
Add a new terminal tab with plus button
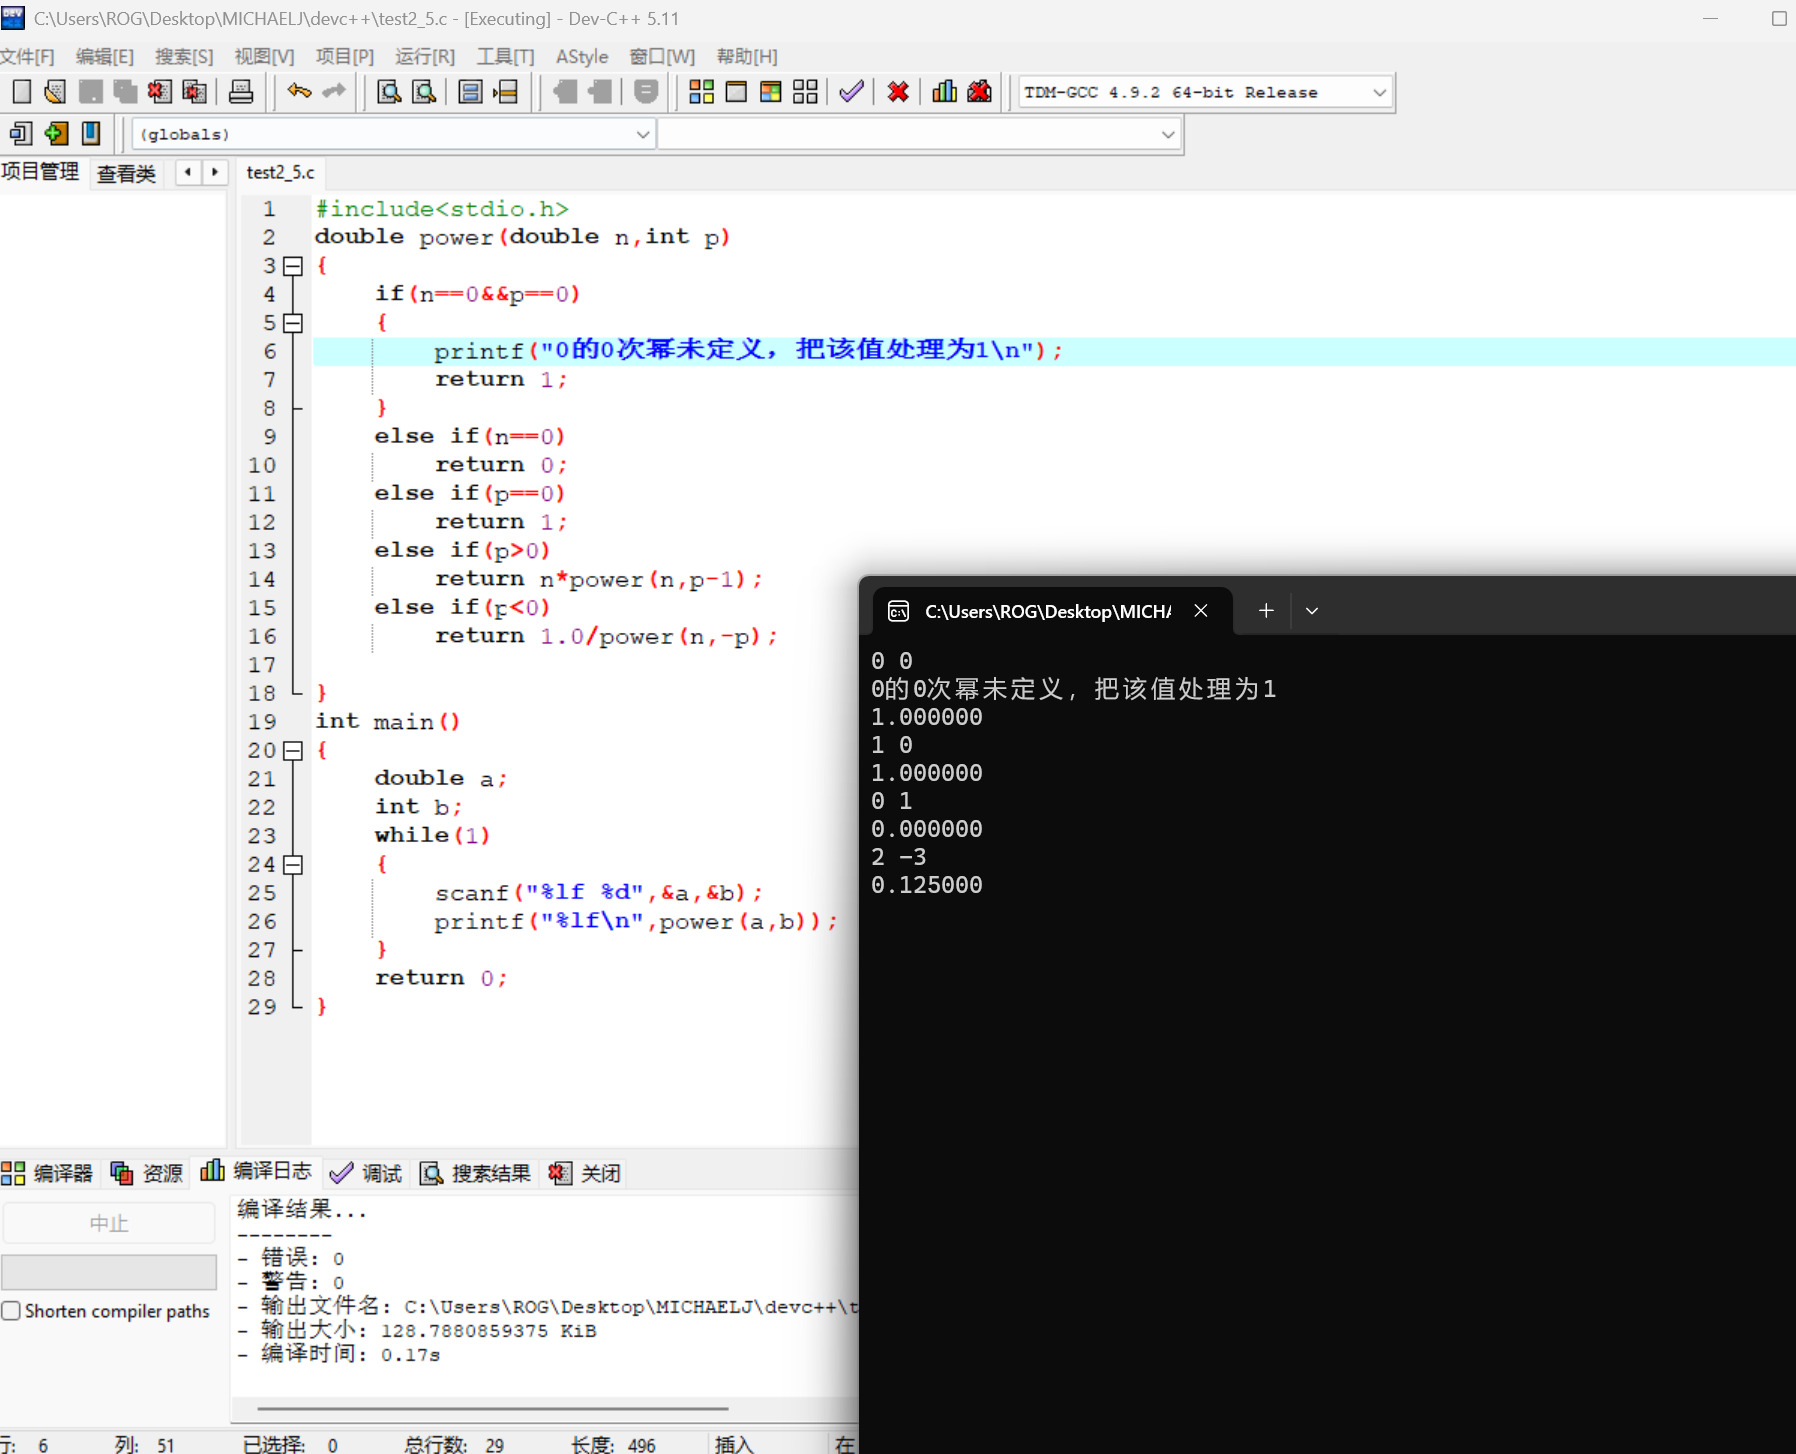(1266, 611)
